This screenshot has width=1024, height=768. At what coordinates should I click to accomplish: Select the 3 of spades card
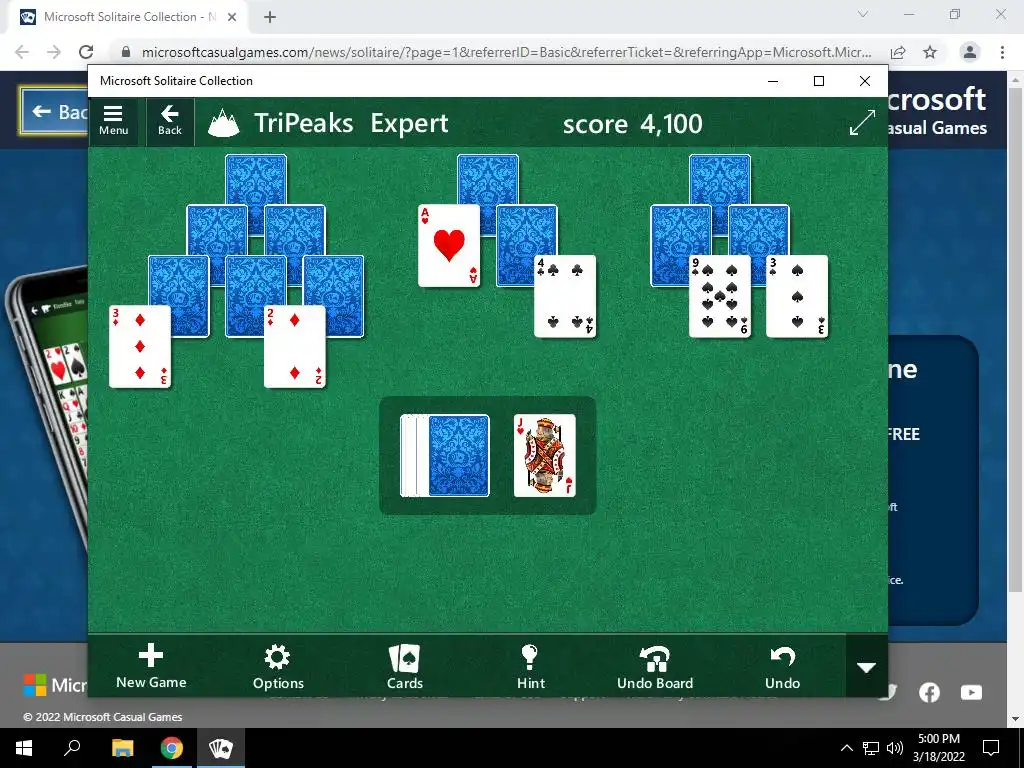tap(797, 296)
